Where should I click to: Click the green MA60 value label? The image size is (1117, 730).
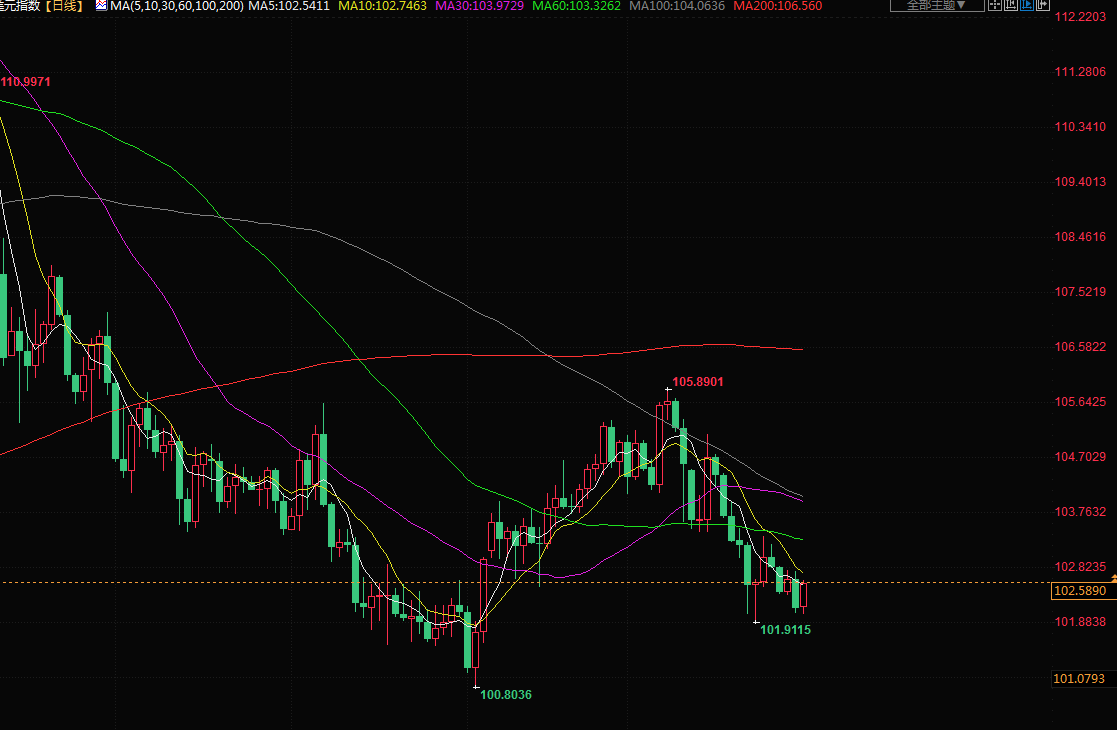[x=578, y=6]
